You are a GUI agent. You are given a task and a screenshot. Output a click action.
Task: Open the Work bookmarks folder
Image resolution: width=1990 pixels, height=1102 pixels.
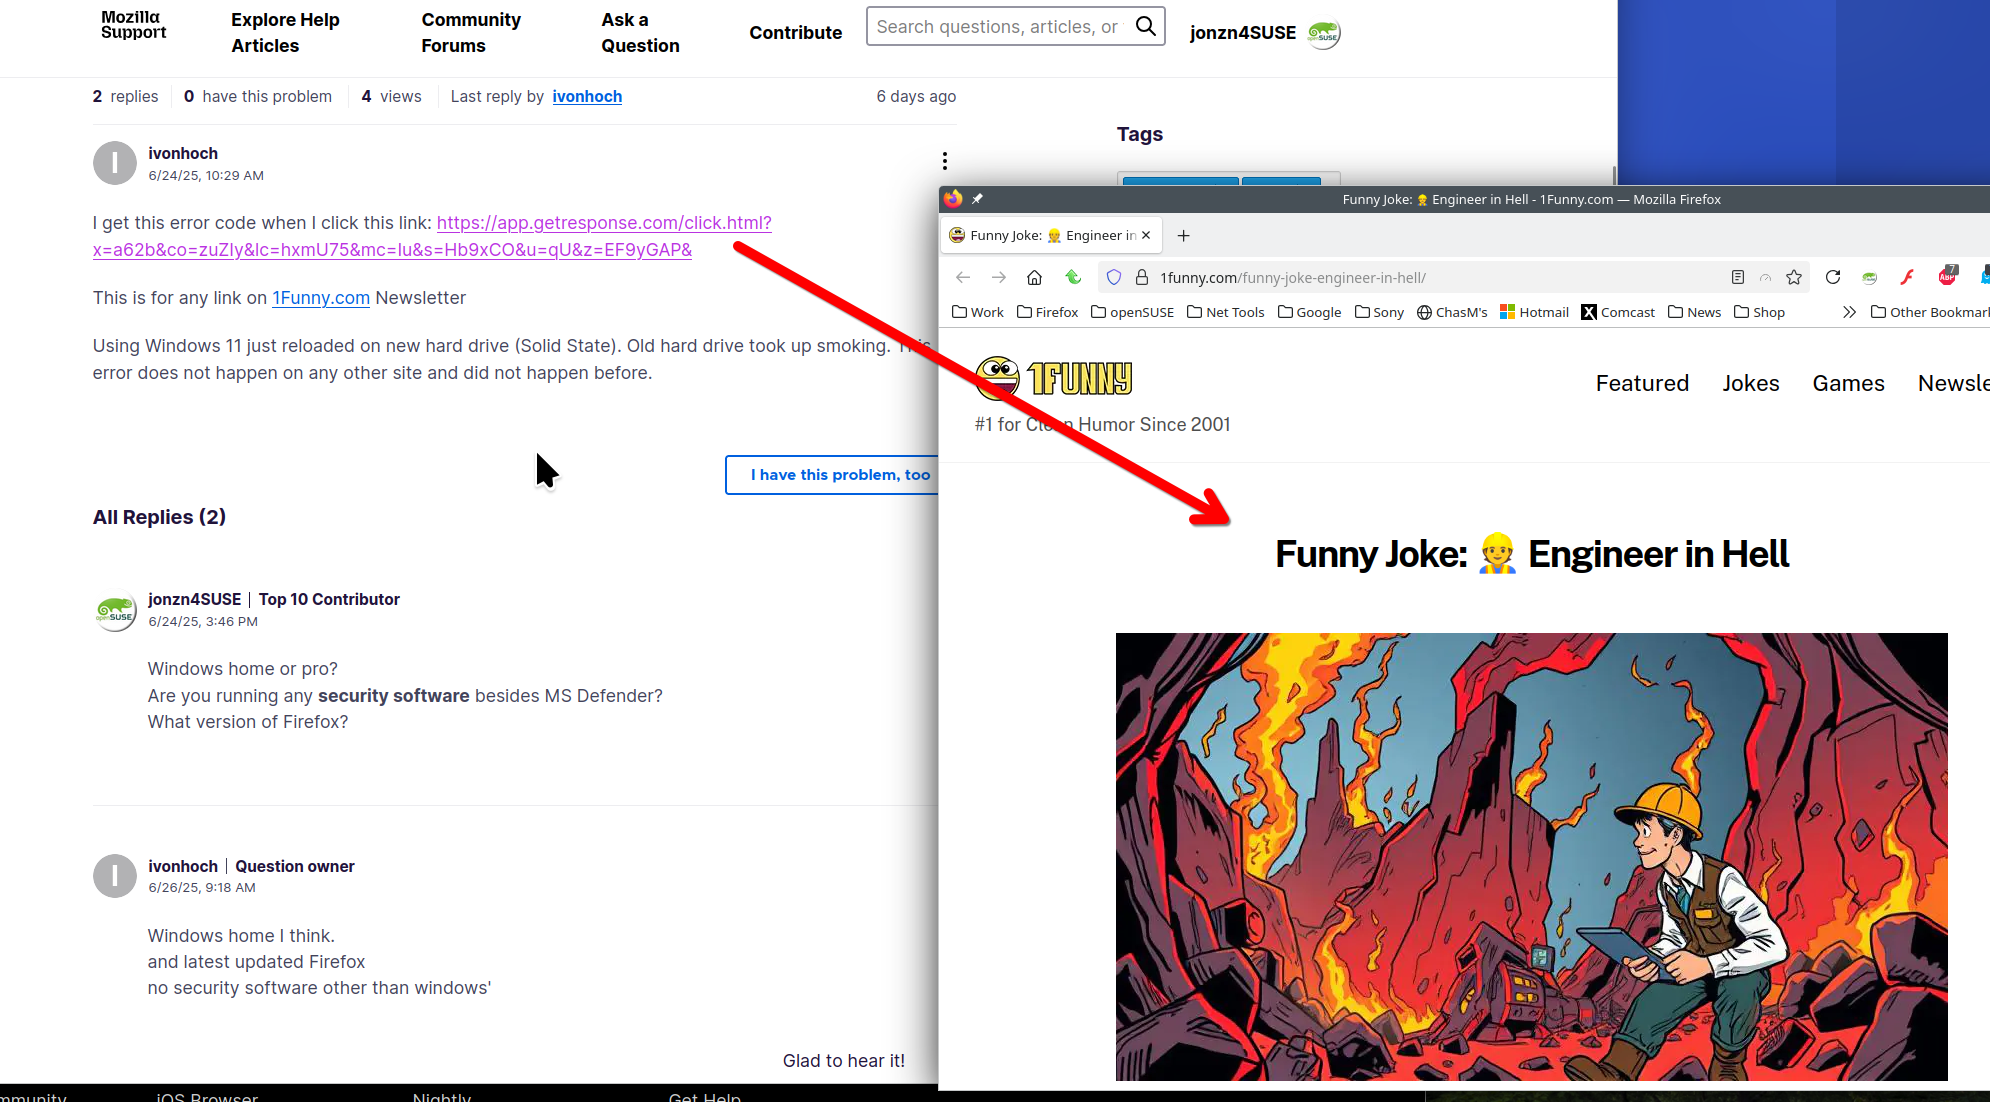[978, 312]
